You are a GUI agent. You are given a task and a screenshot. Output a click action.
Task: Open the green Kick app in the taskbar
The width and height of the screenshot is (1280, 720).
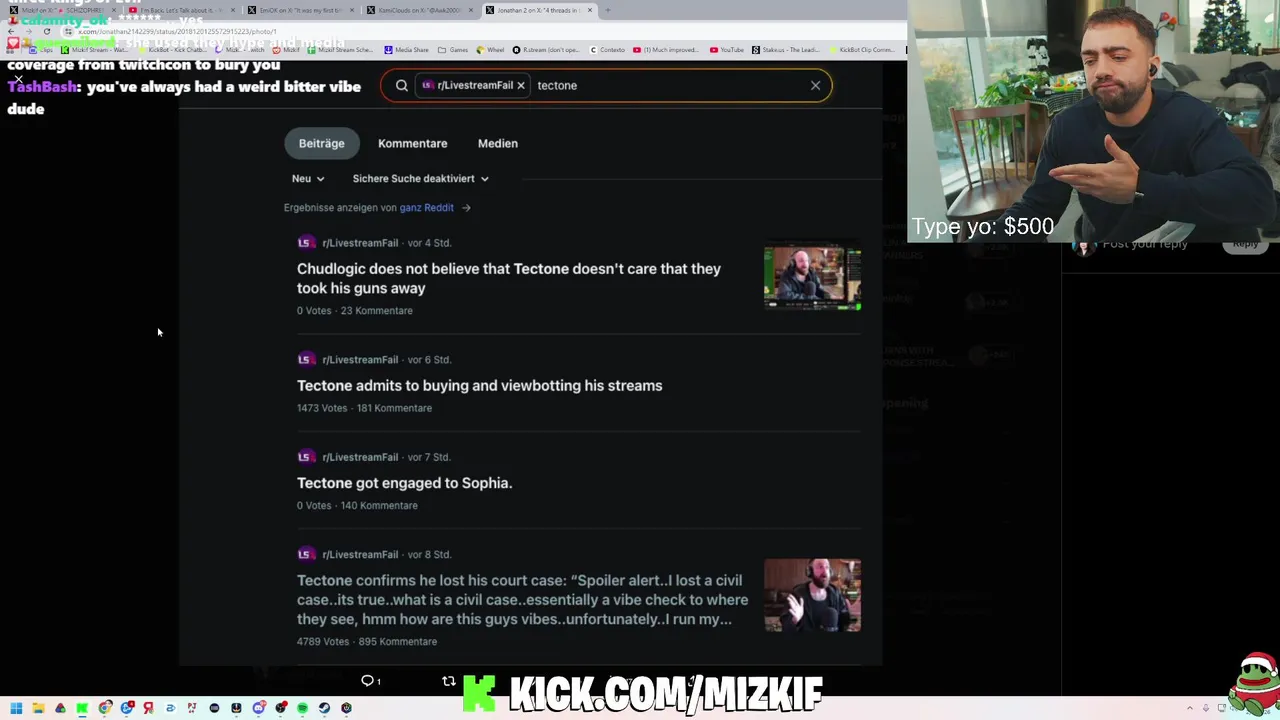click(82, 708)
